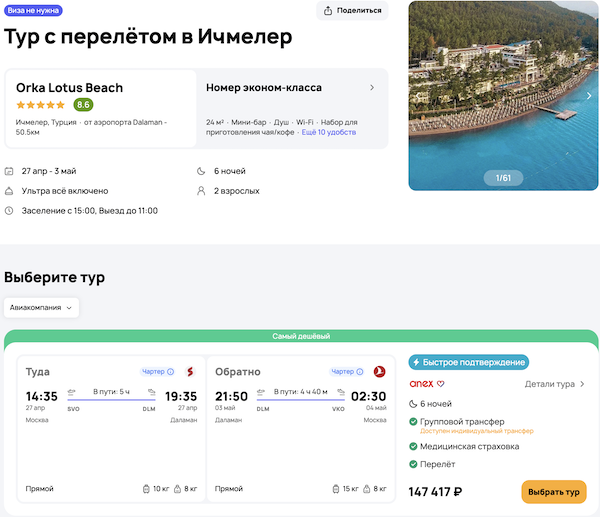The height and width of the screenshot is (517, 600).
Task: Click the outbound Чартер info icon
Action: pos(170,372)
